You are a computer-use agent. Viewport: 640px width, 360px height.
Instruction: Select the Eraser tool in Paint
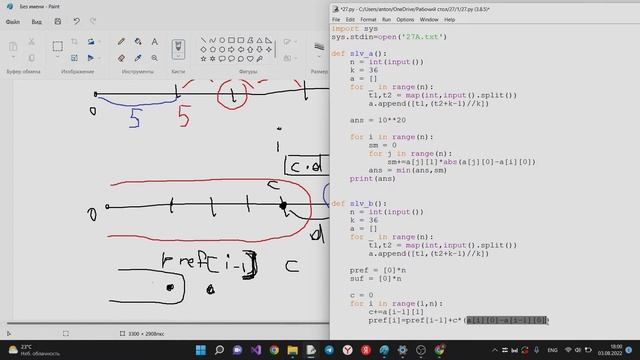(x=121, y=58)
